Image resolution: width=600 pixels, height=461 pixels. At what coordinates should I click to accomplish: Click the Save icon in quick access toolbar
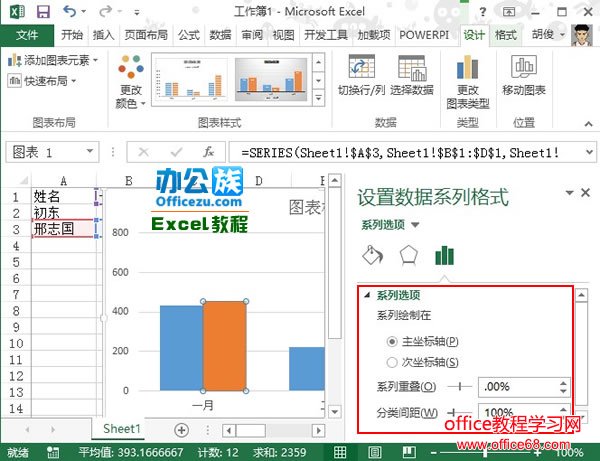(x=43, y=11)
